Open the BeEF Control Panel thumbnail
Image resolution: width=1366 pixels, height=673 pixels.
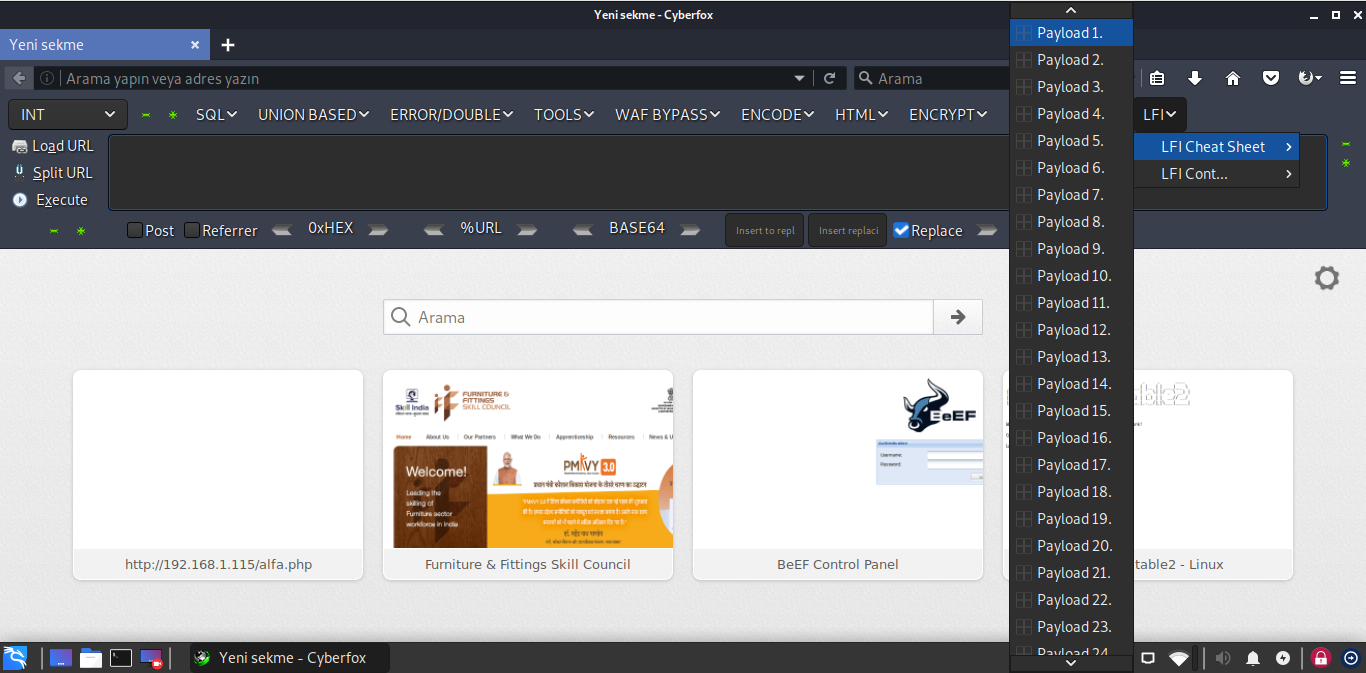(837, 474)
